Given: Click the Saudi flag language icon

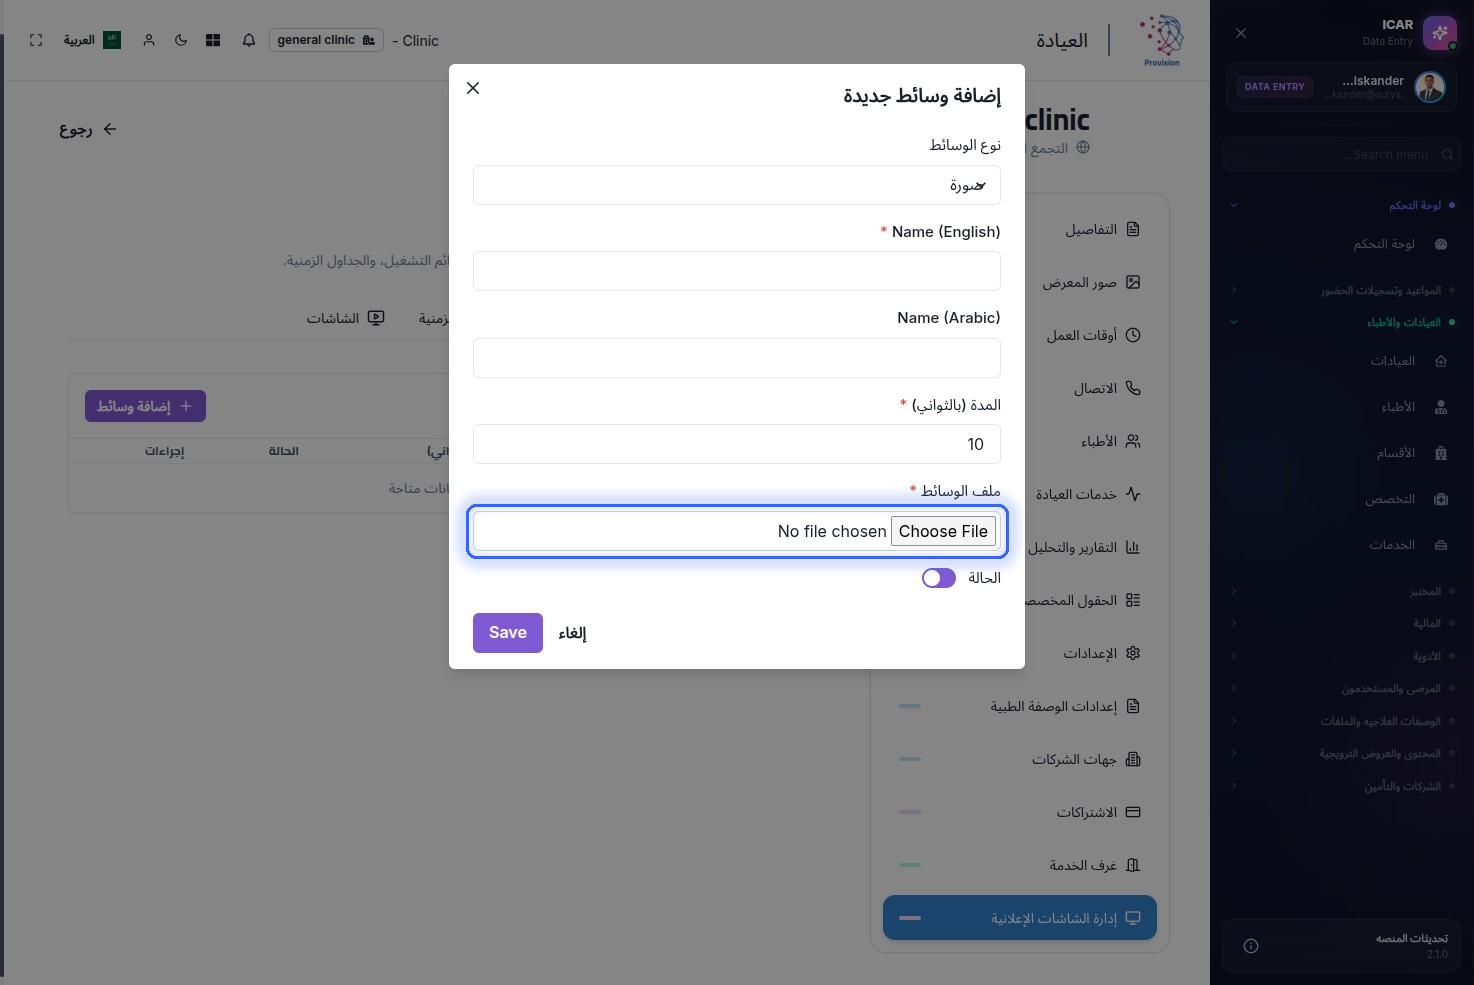Looking at the screenshot, I should [112, 40].
